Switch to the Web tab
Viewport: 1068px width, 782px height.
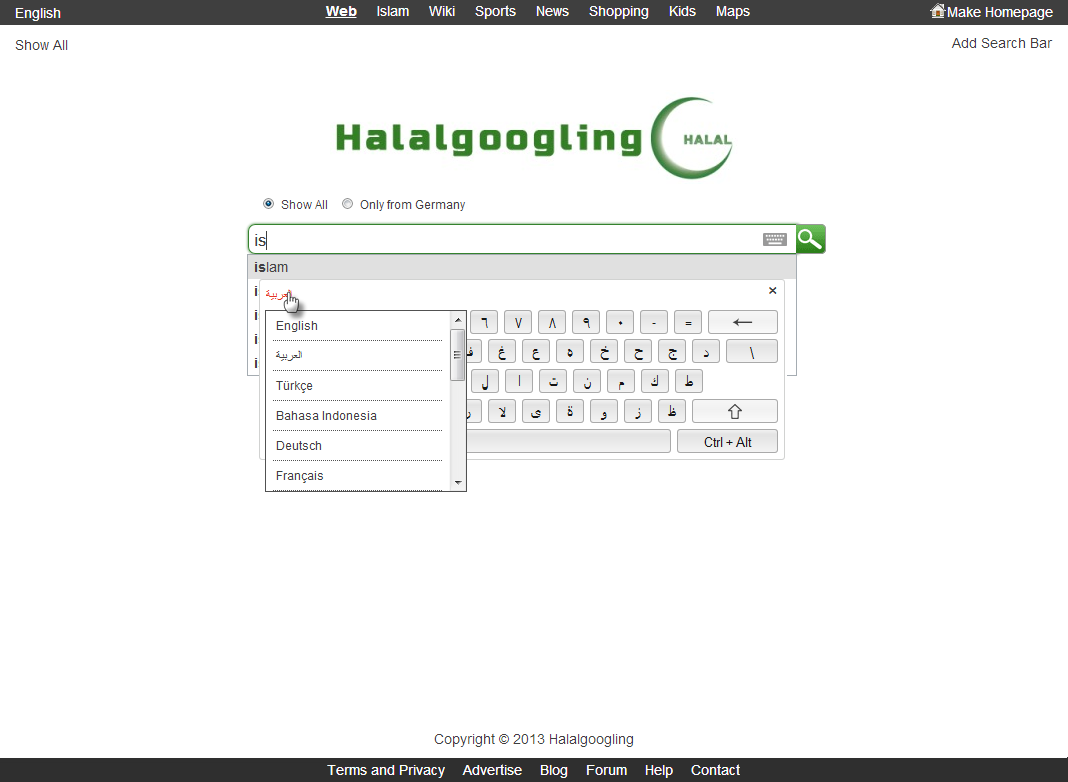341,12
